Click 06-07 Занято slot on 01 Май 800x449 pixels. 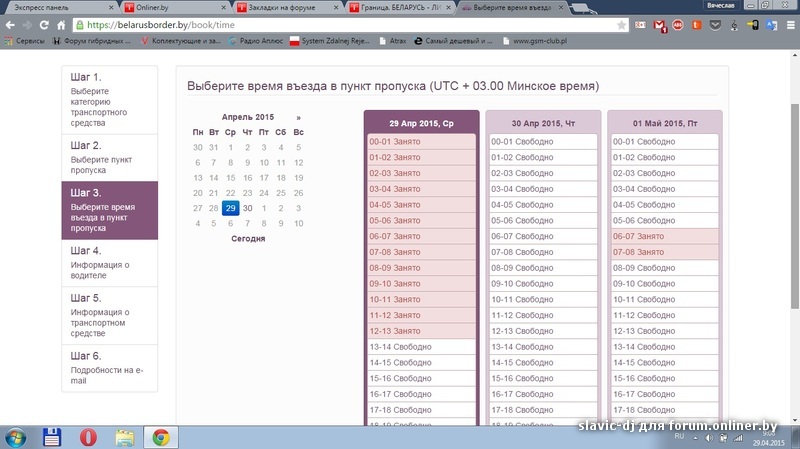665,236
